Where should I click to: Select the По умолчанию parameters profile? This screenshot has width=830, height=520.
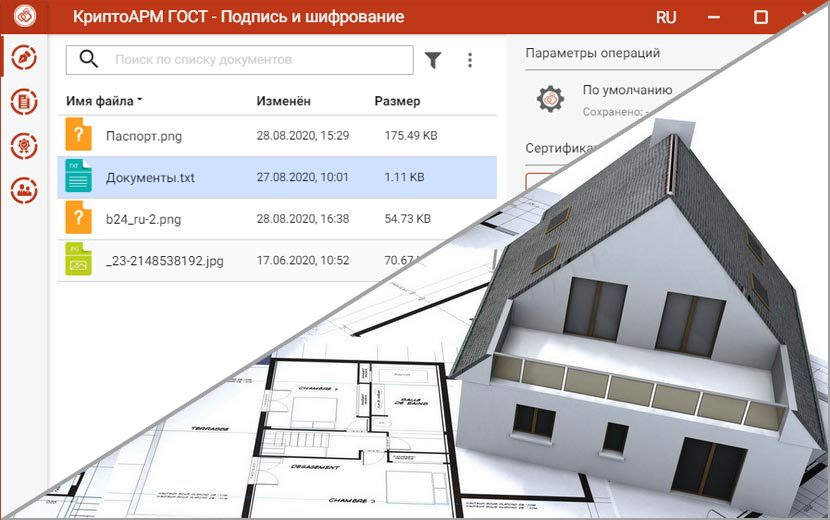[628, 90]
